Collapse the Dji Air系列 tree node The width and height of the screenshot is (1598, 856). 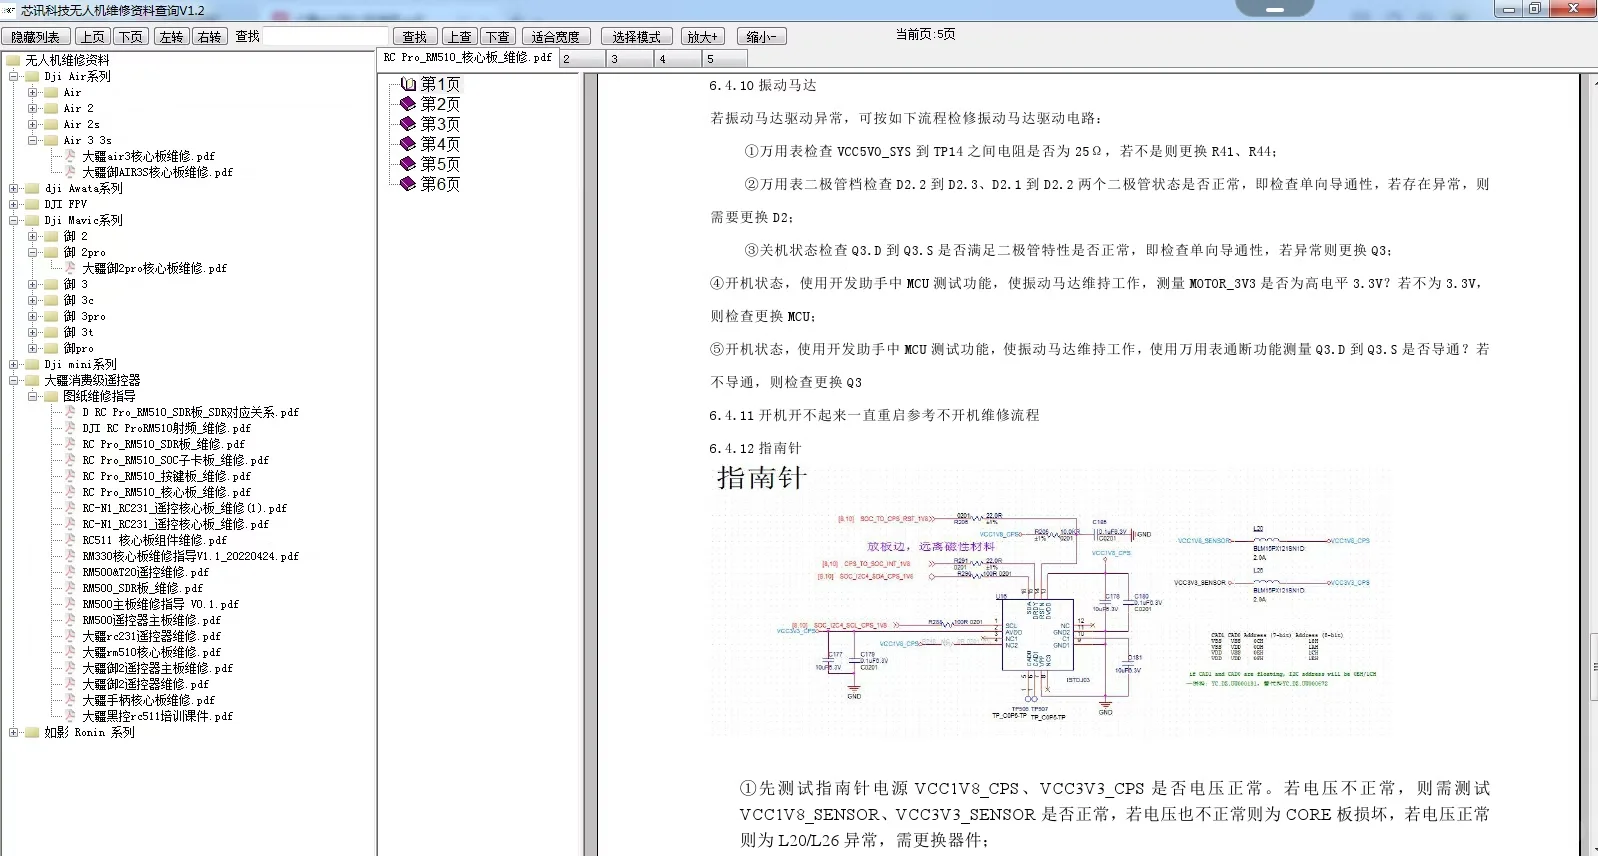pyautogui.click(x=14, y=76)
